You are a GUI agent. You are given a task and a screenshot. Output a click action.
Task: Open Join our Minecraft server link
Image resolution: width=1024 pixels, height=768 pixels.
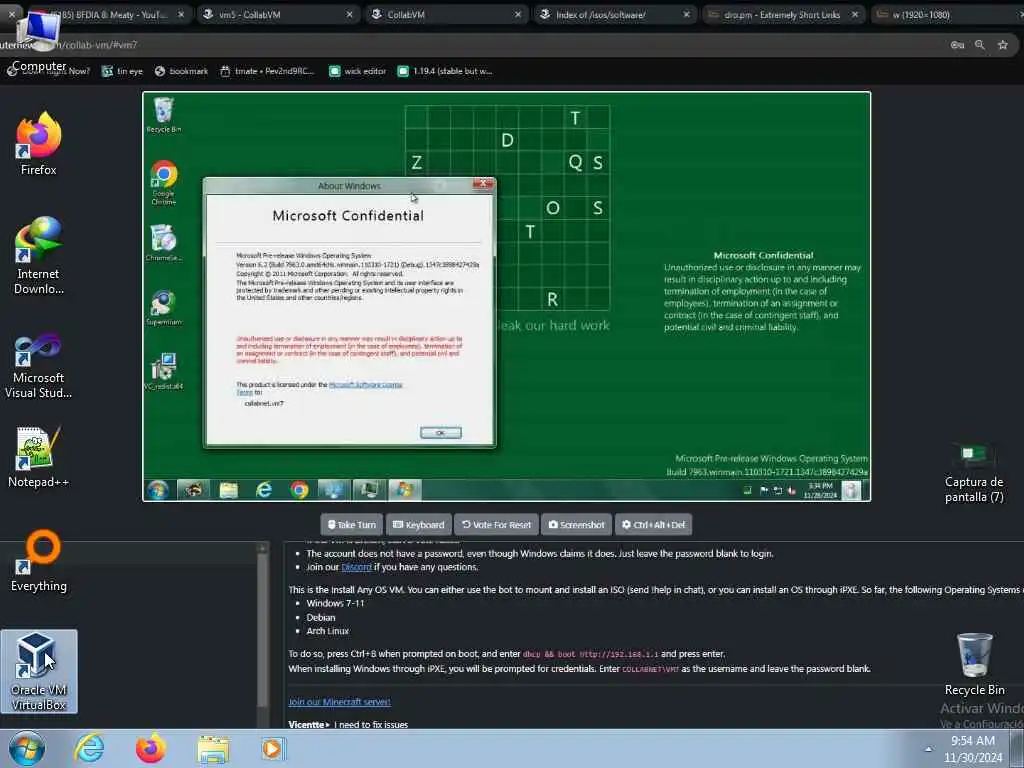point(340,701)
